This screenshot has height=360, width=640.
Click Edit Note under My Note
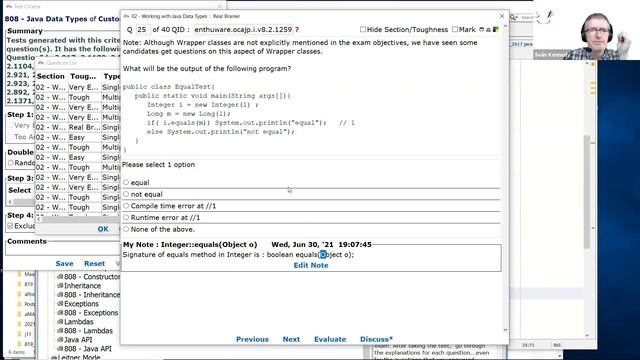click(311, 265)
